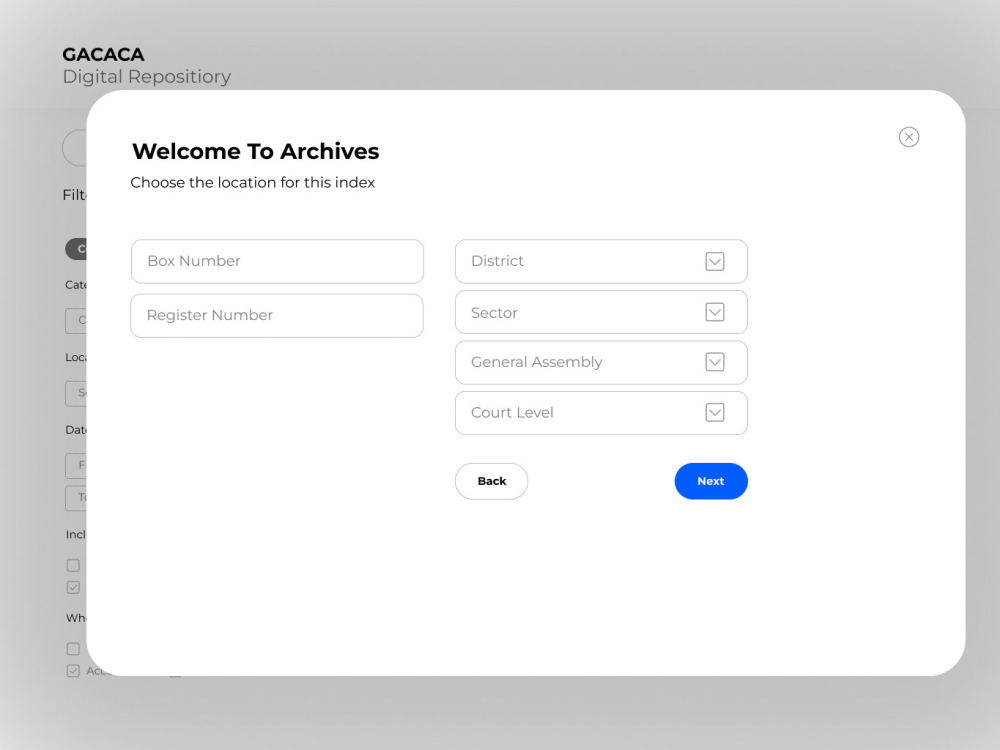The image size is (1000, 750).
Task: Click the Court Level chevron icon
Action: point(715,413)
